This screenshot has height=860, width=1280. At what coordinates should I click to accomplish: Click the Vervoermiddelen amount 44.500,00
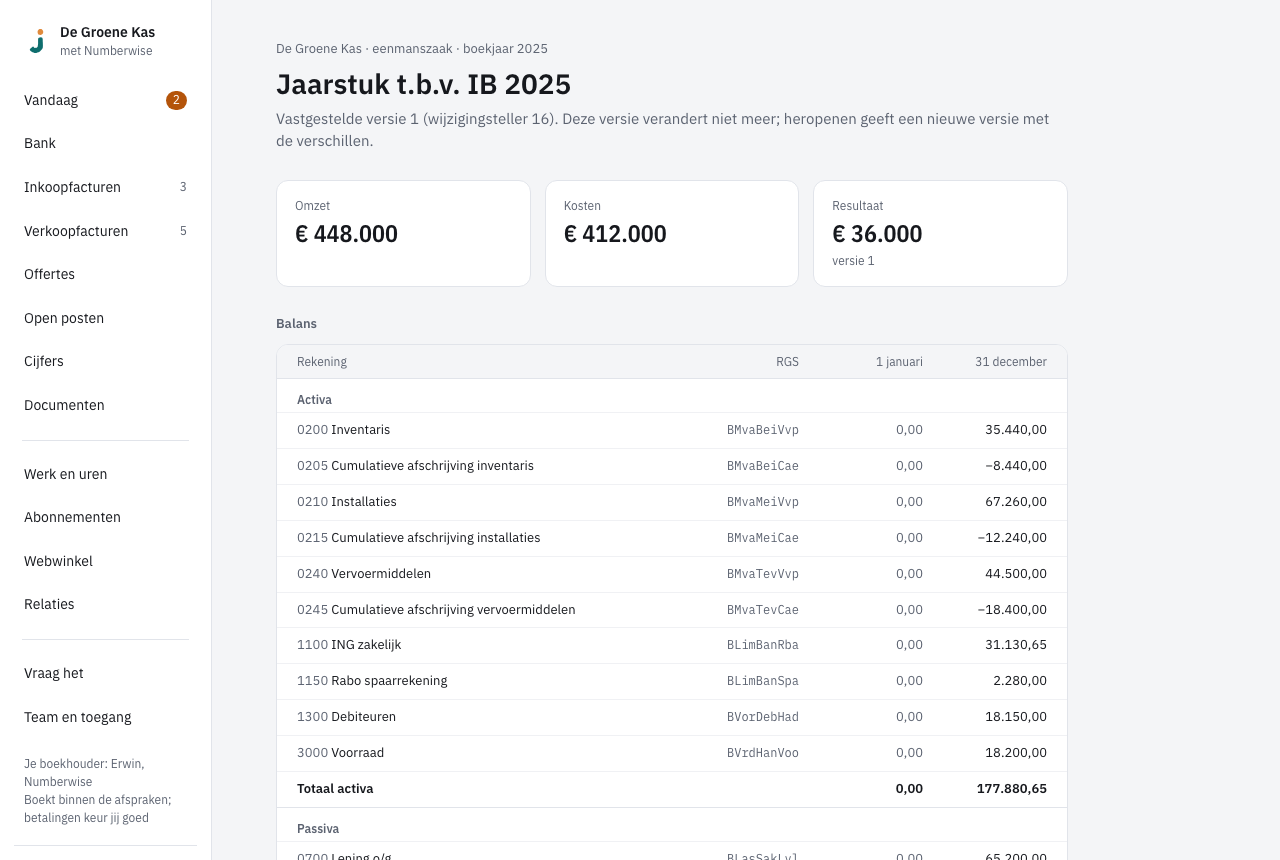pos(1016,574)
